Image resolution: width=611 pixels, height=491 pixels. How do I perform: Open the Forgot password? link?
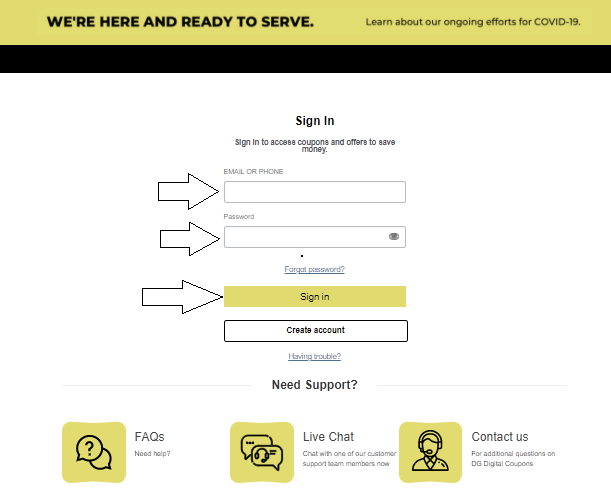pyautogui.click(x=314, y=269)
